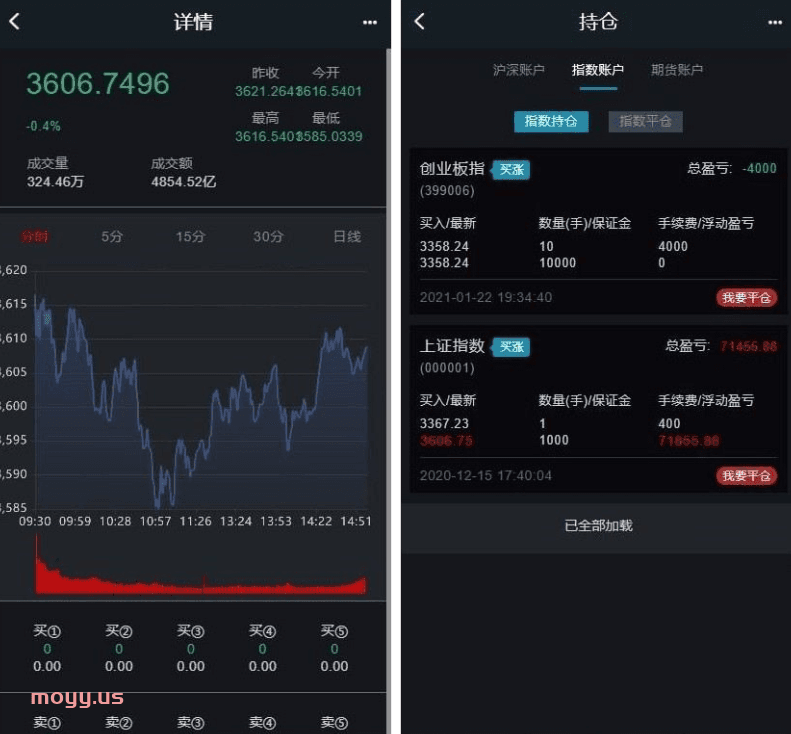The height and width of the screenshot is (734, 791).
Task: Open 创业板指 position title
Action: click(x=452, y=168)
